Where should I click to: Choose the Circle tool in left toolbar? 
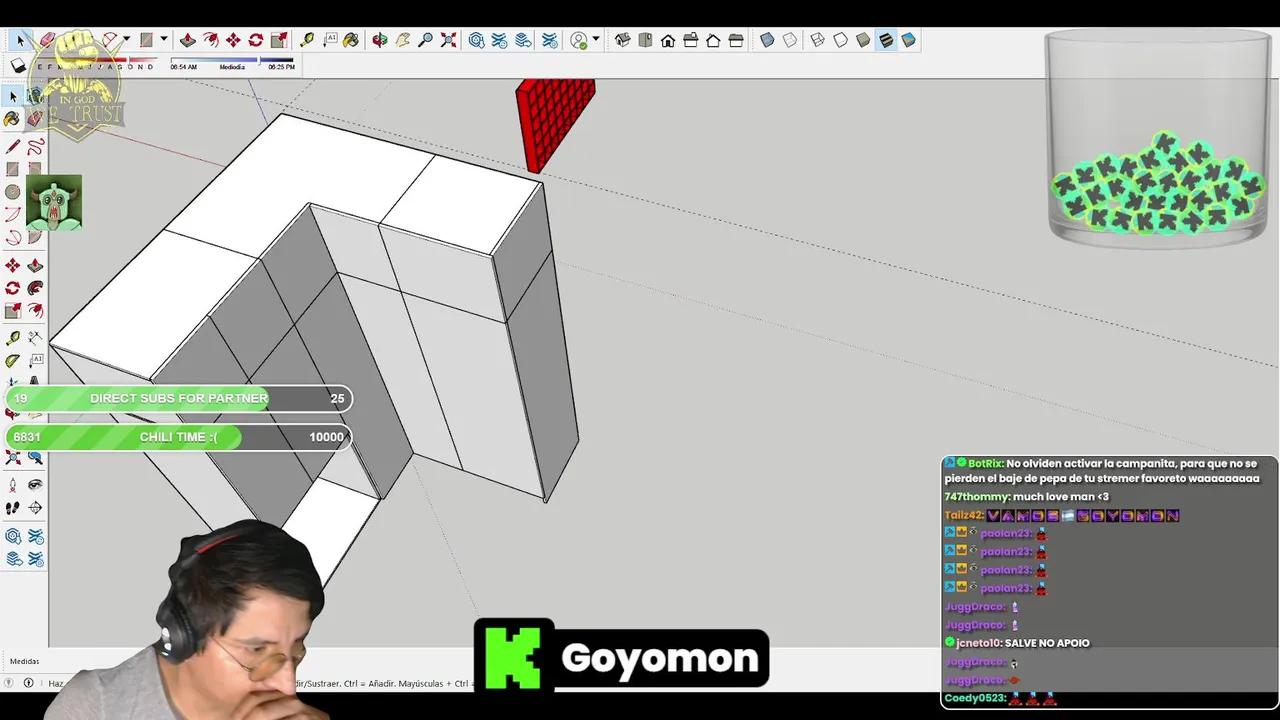pos(13,191)
